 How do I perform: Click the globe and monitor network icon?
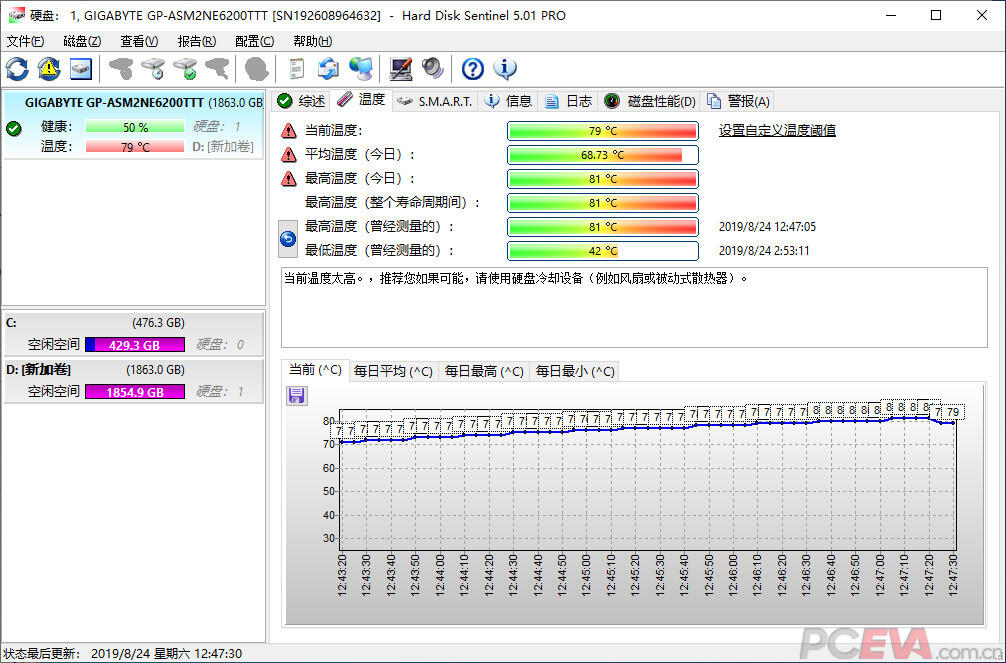tap(361, 69)
